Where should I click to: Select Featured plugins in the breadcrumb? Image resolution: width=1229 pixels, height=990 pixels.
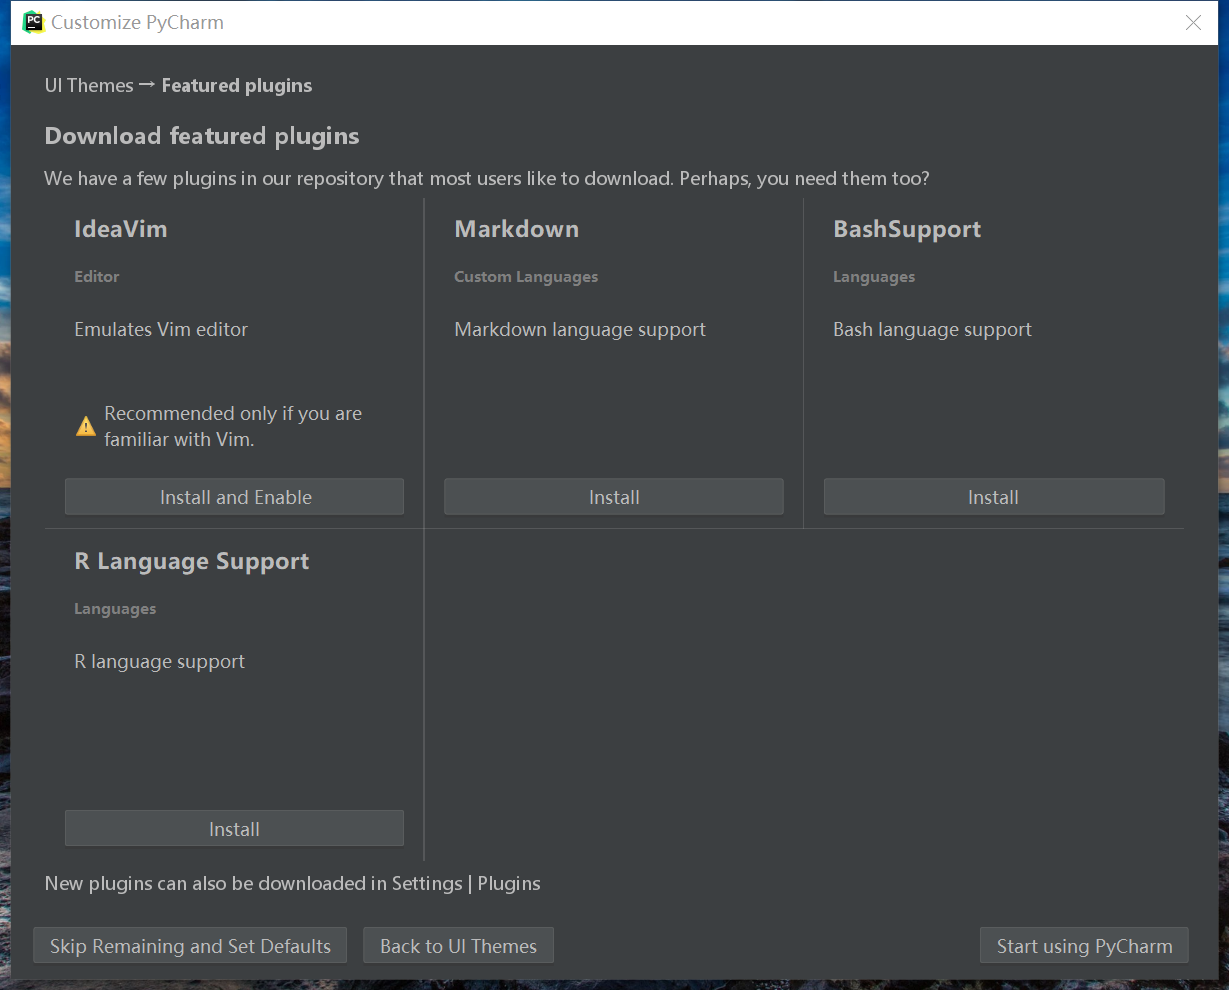click(237, 86)
